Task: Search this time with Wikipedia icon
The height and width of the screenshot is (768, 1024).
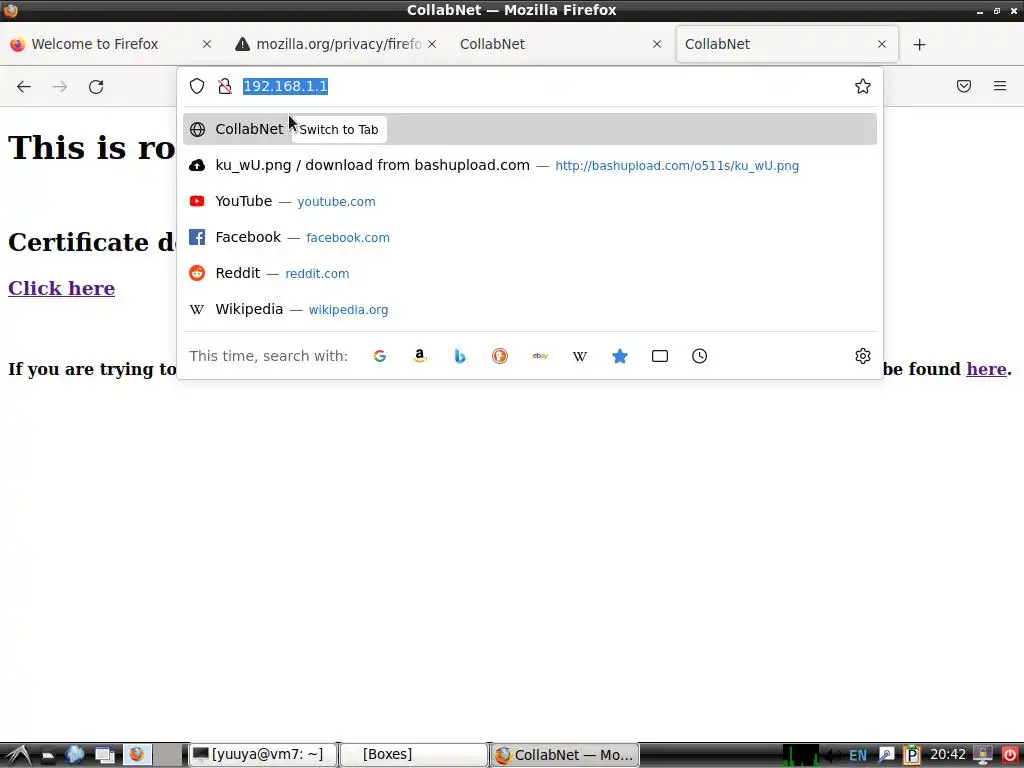Action: pos(580,356)
